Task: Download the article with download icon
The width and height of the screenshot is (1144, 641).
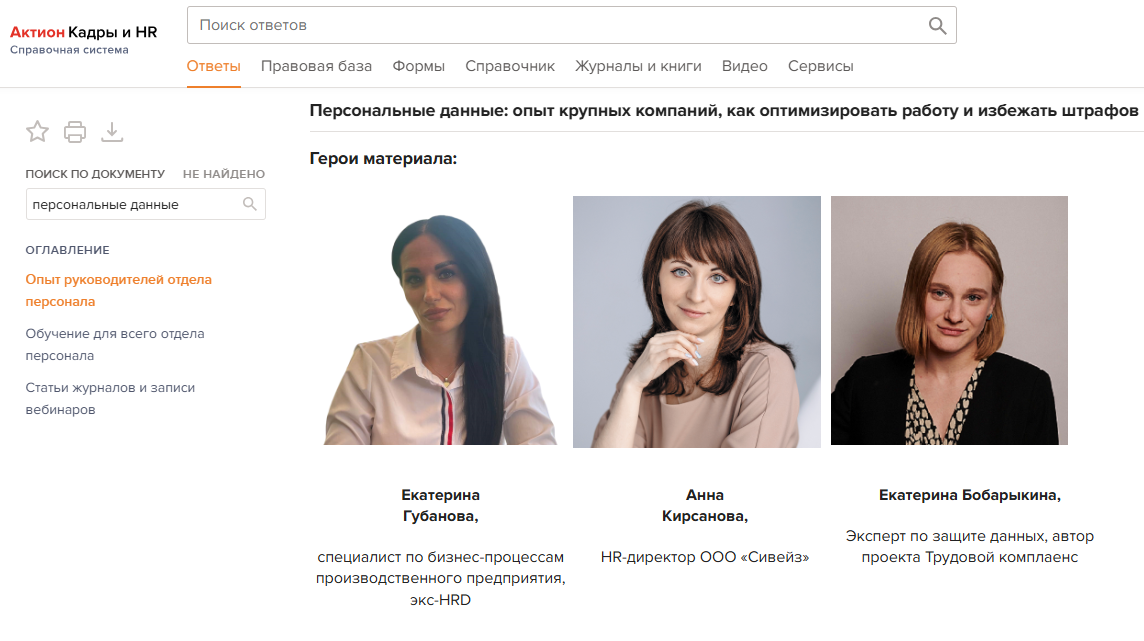Action: 112,132
